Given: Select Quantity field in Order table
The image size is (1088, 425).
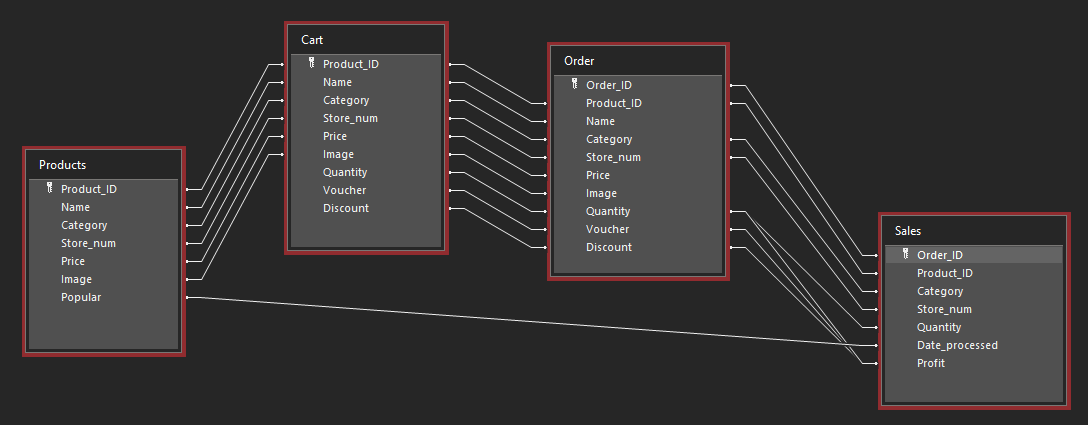Looking at the screenshot, I should pyautogui.click(x=608, y=211).
